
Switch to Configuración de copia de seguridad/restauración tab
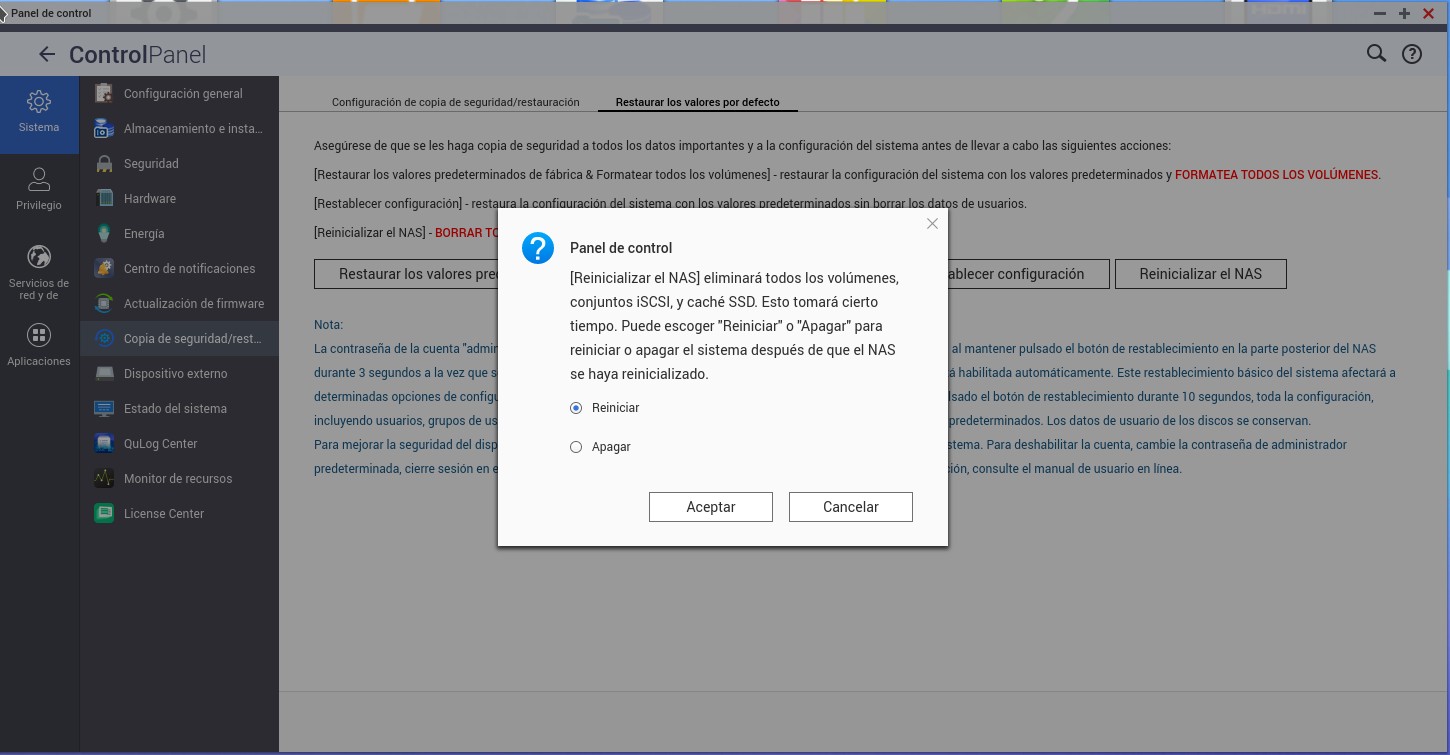(455, 102)
